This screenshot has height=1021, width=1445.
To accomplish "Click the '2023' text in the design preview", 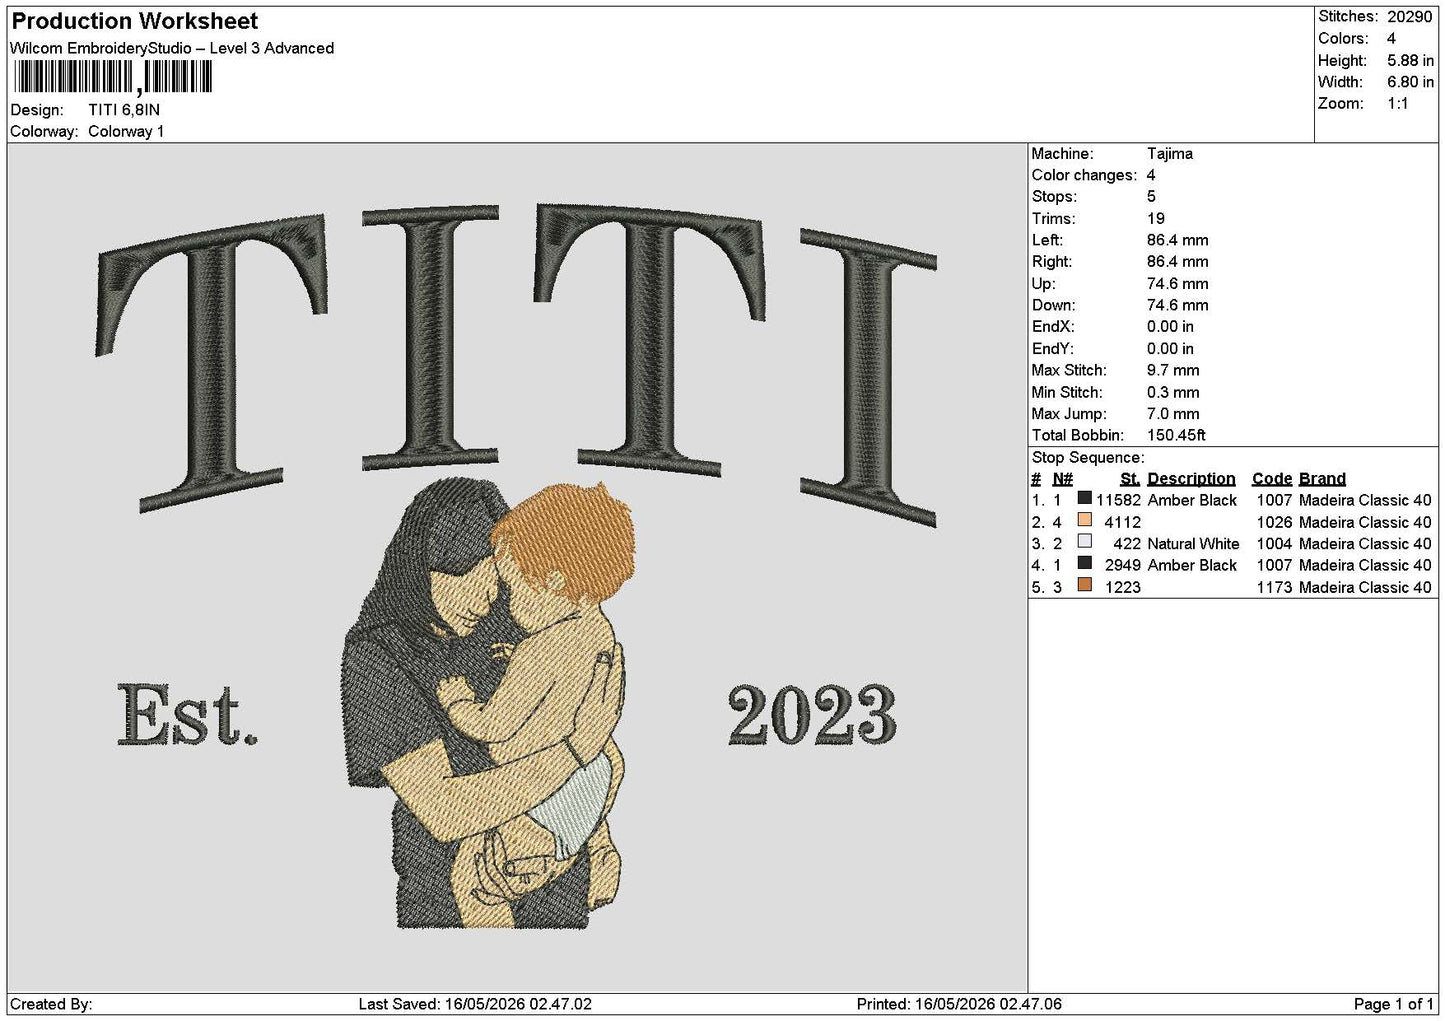I will tap(811, 715).
